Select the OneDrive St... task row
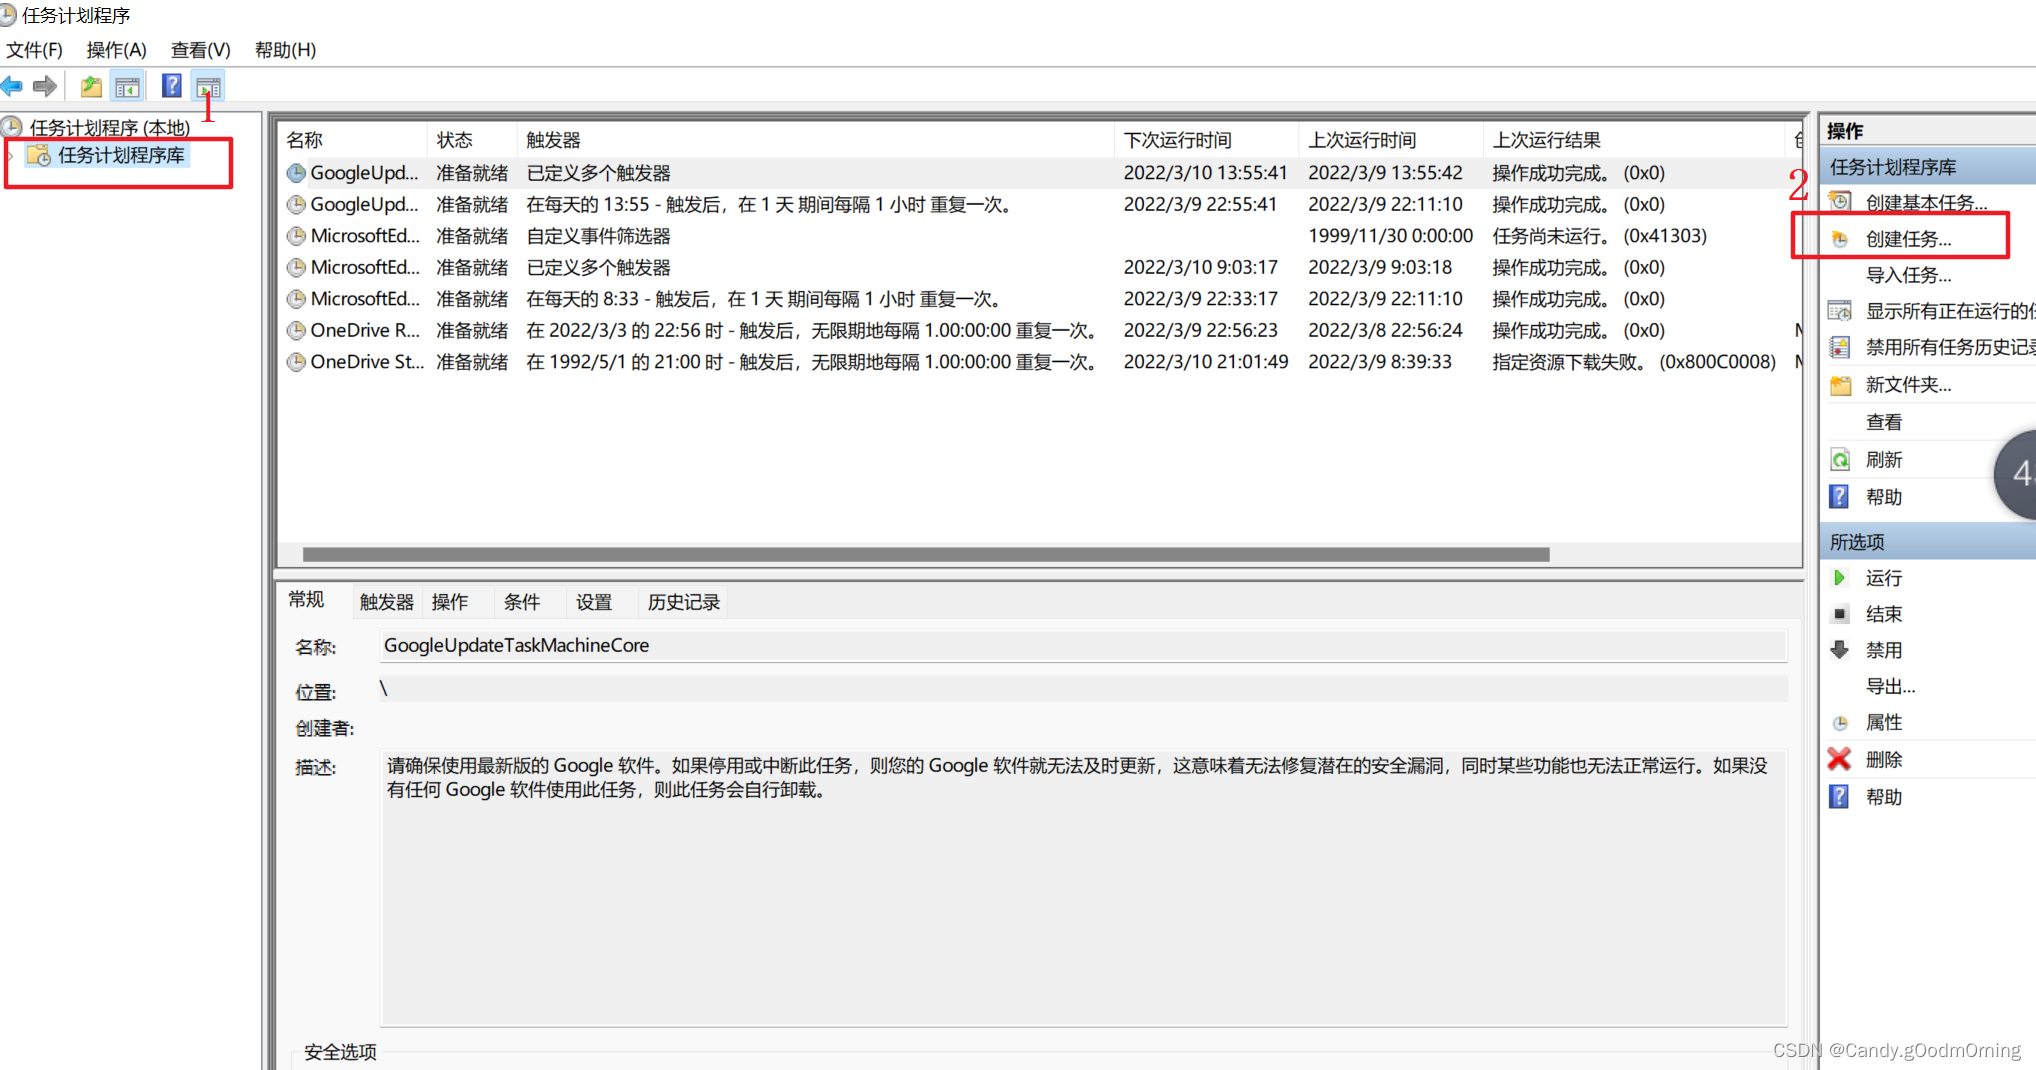2036x1070 pixels. [x=1040, y=362]
